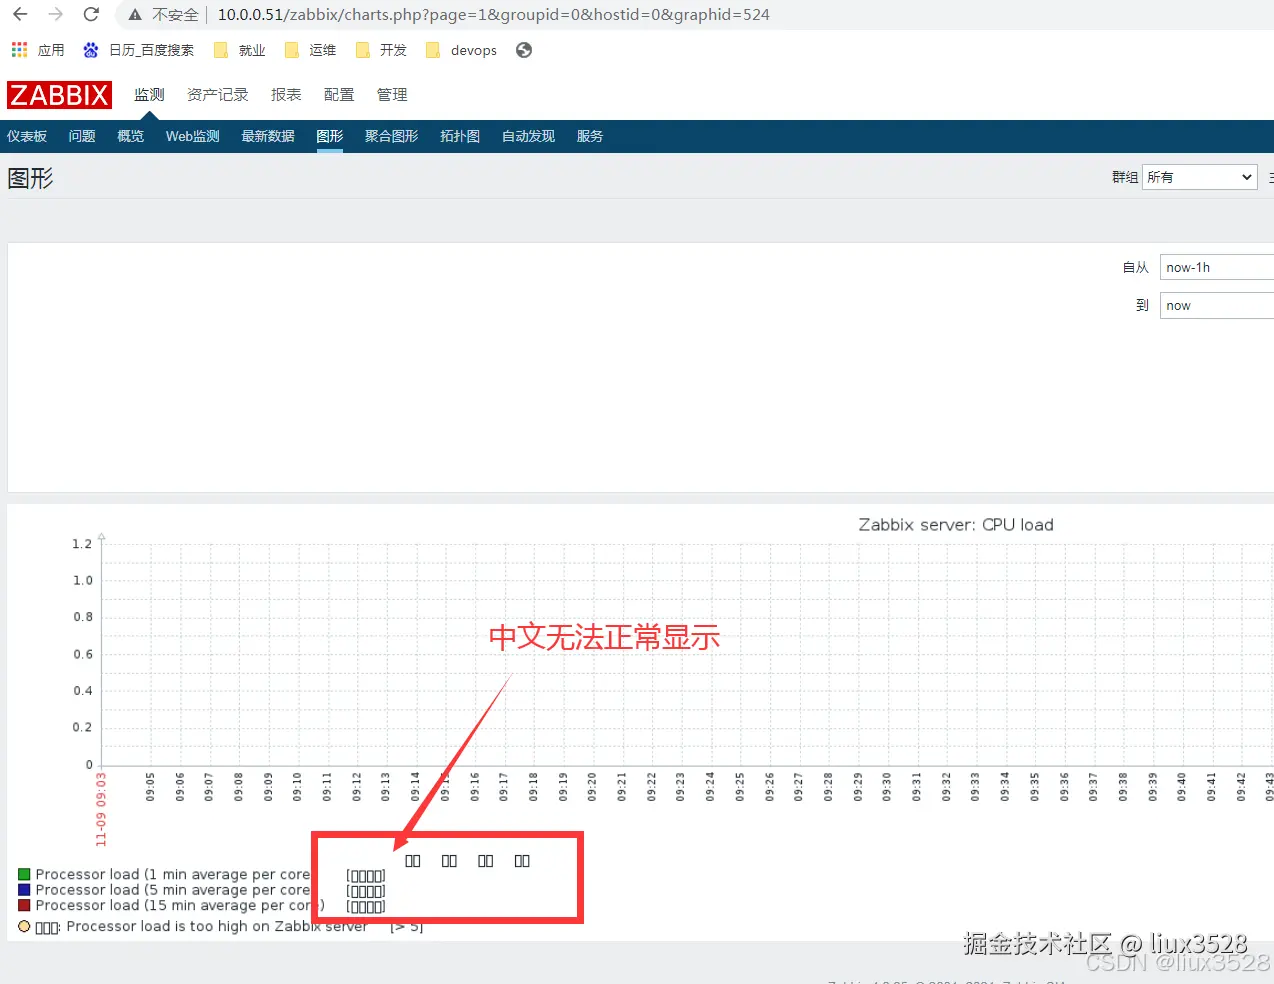The height and width of the screenshot is (984, 1274).
Task: Click the globe bookmark icon
Action: pos(524,50)
